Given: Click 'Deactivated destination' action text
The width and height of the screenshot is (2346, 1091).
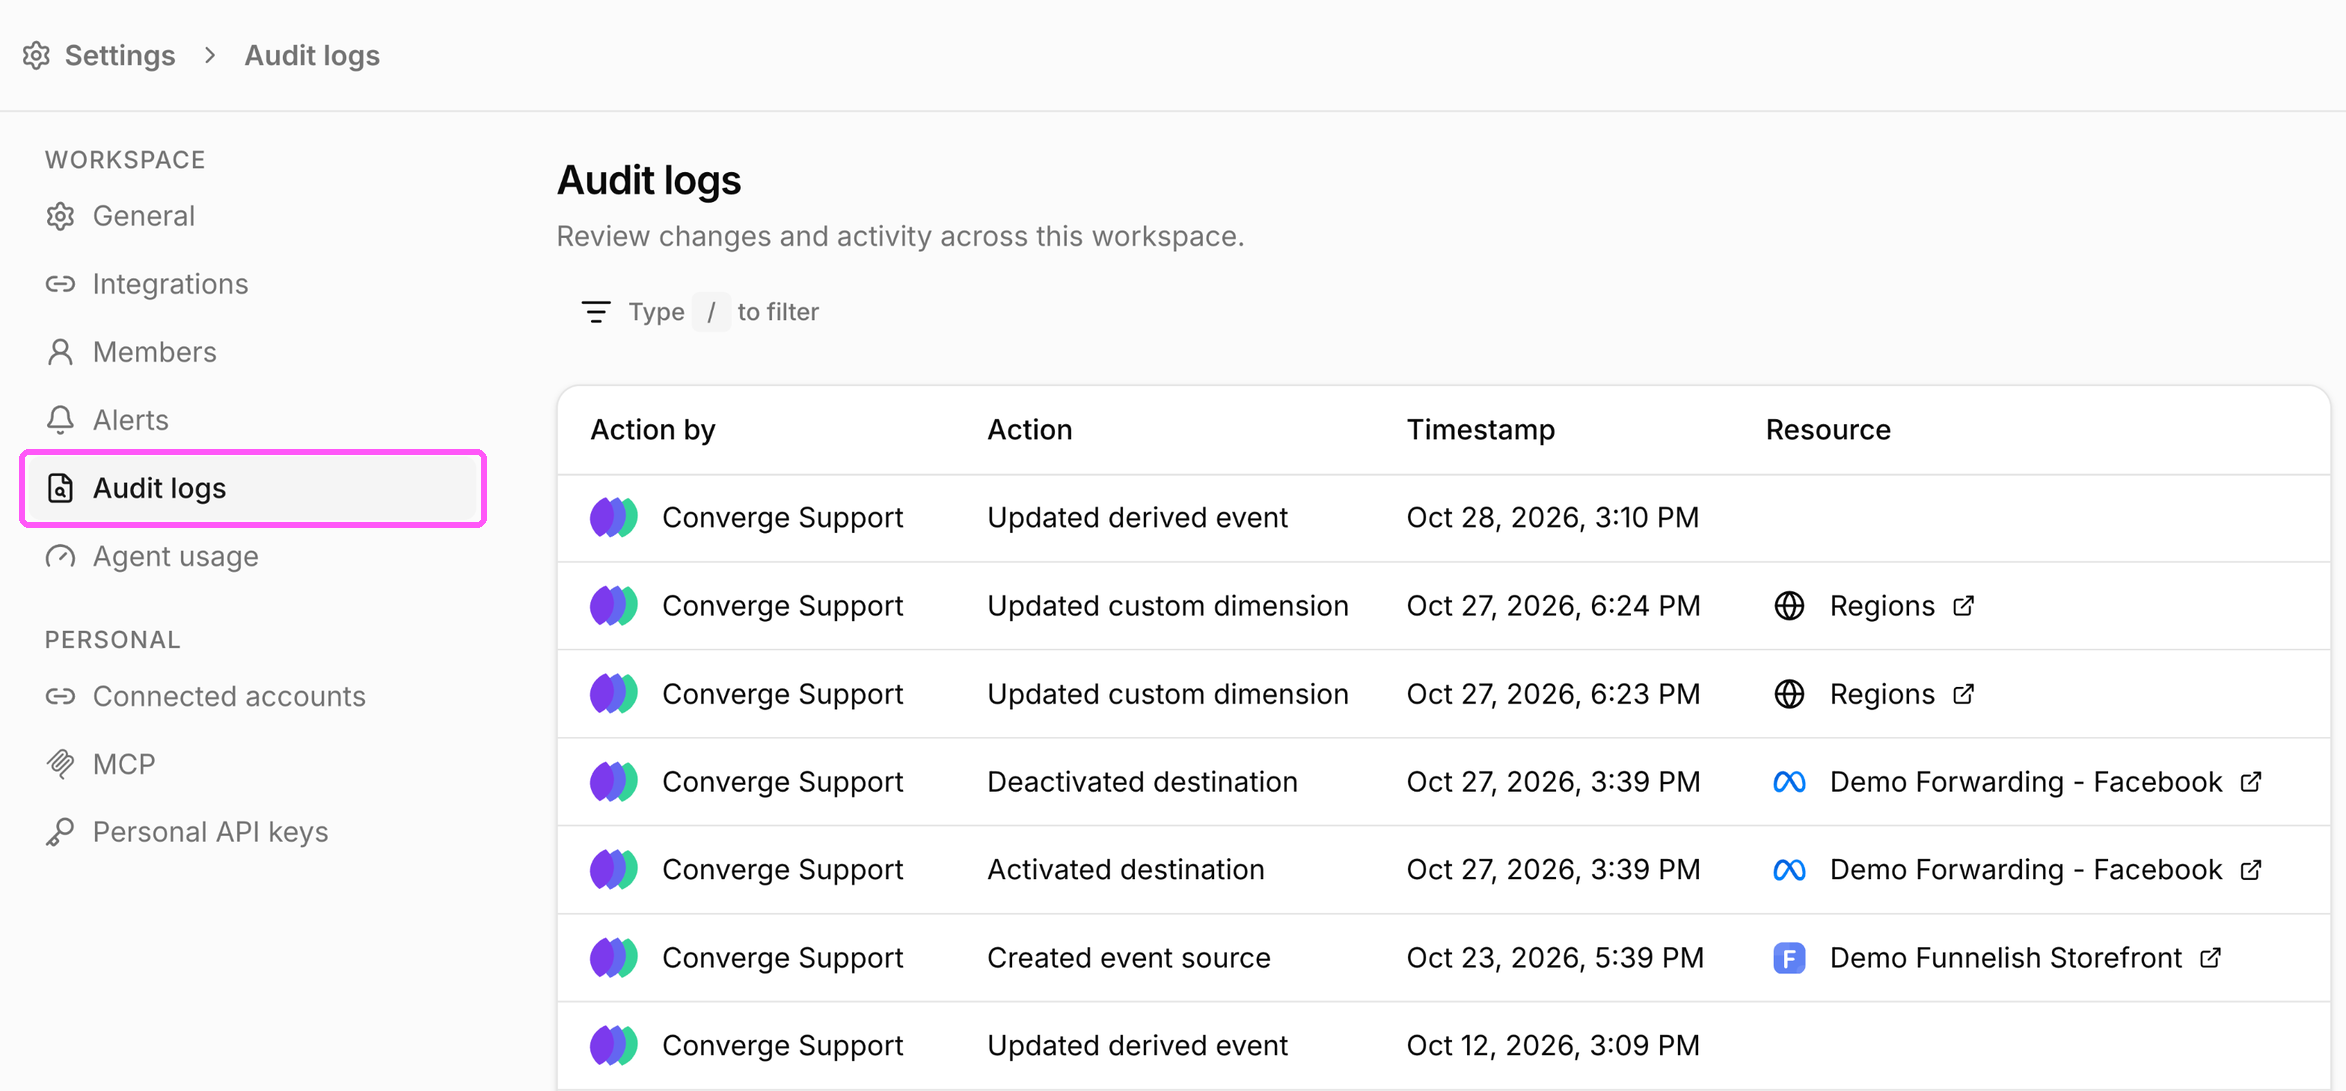Looking at the screenshot, I should (1142, 782).
